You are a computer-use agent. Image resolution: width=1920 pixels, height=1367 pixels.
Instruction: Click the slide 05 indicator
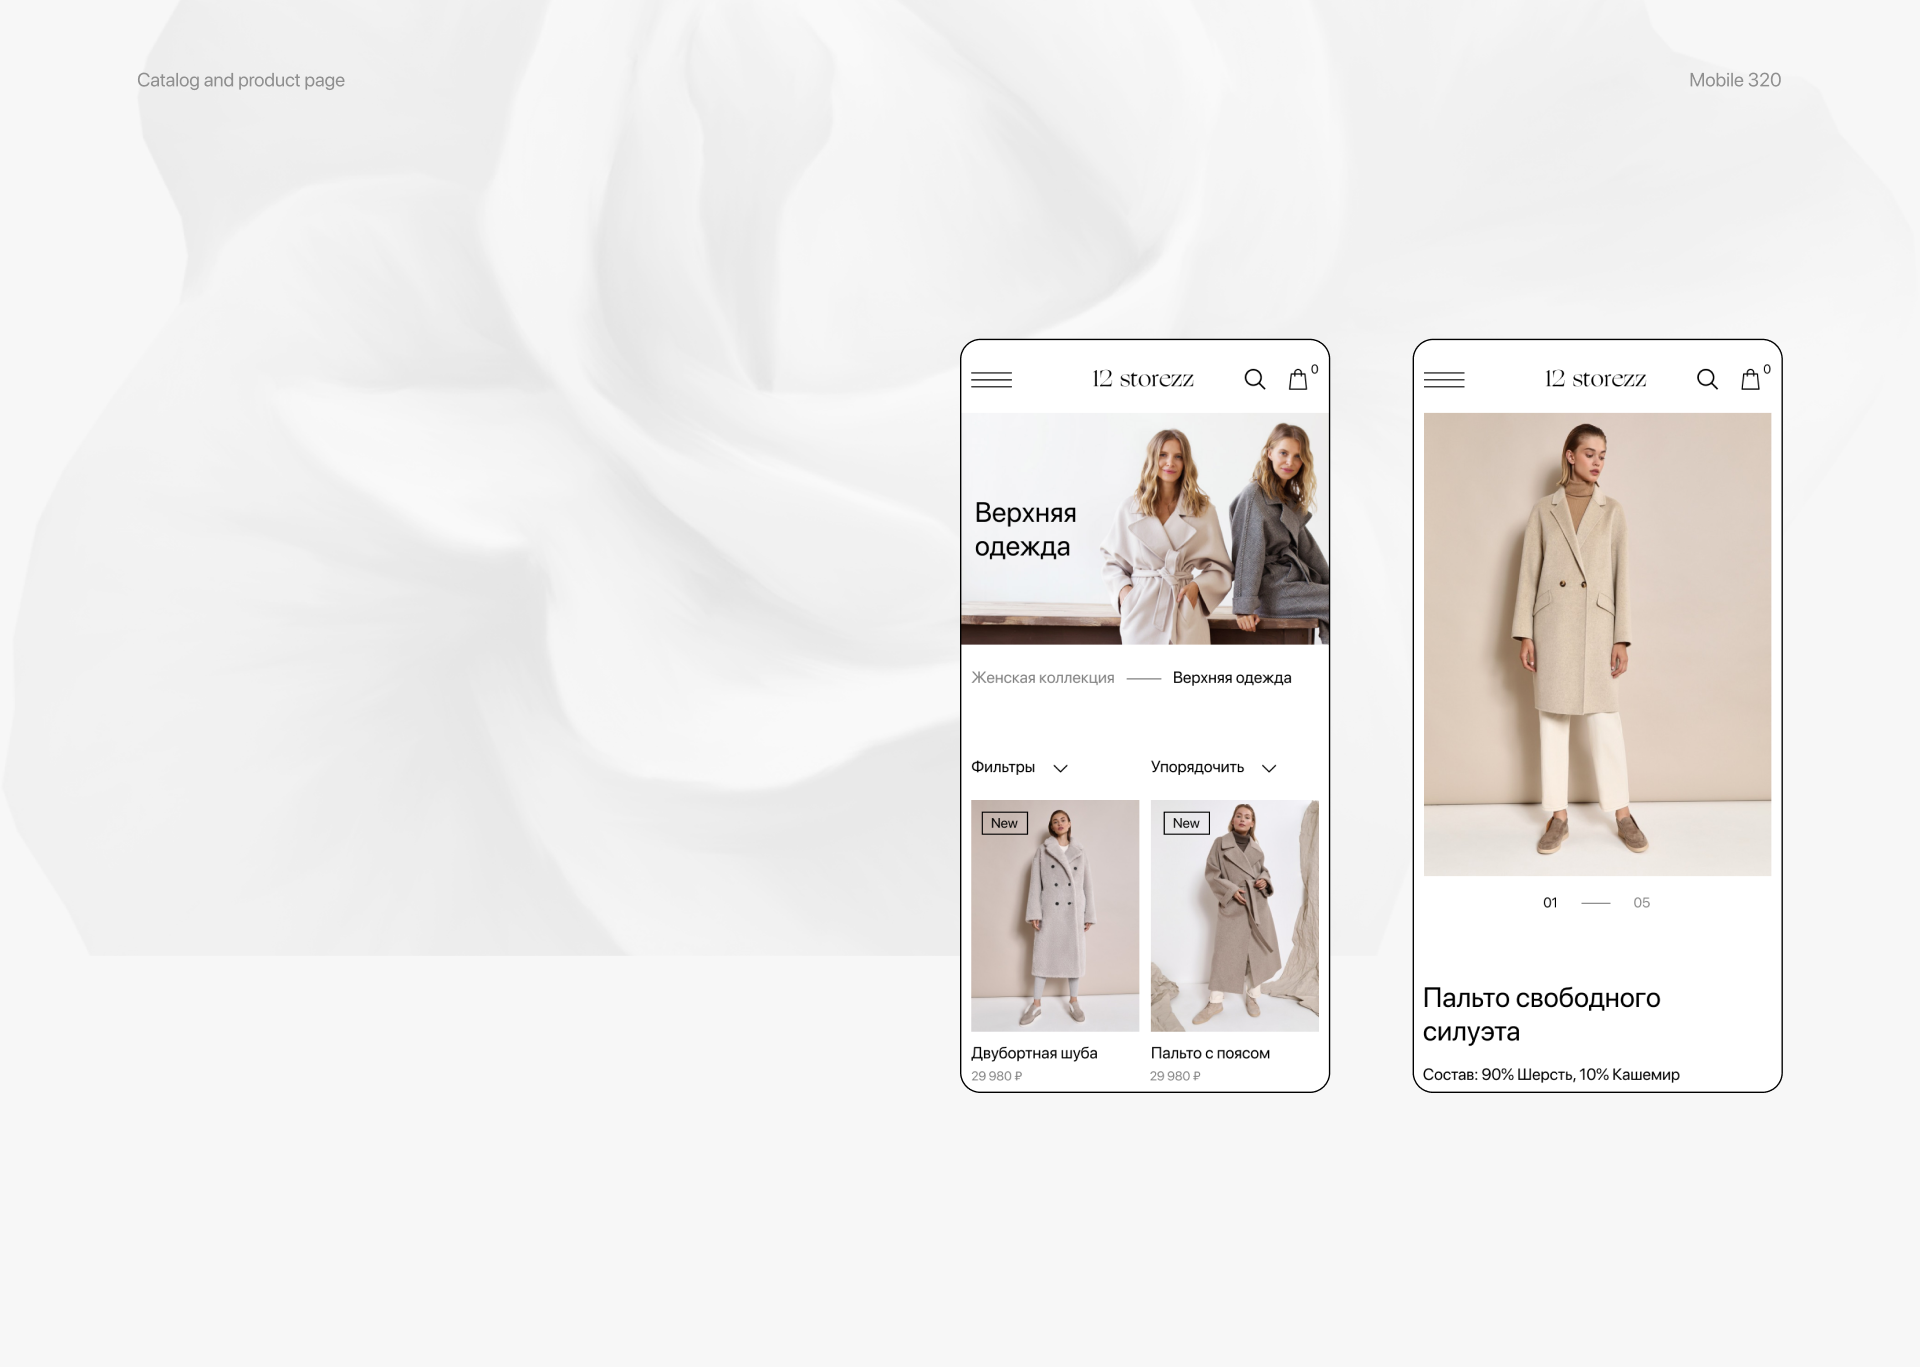click(1641, 903)
